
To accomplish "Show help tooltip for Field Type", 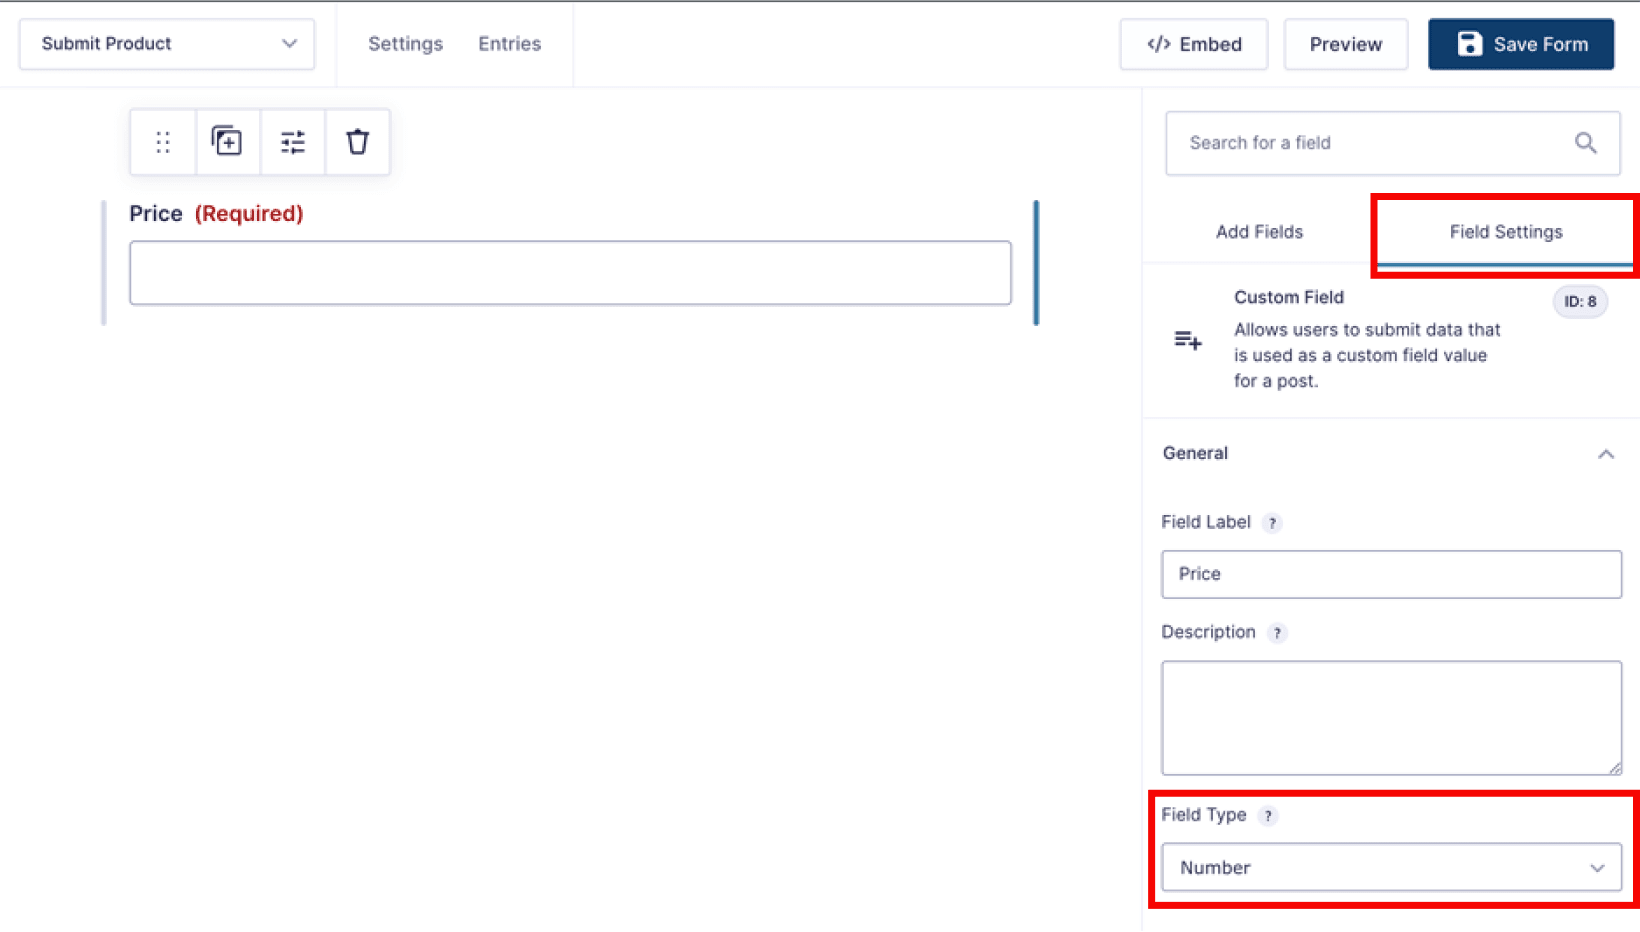I will pos(1268,816).
